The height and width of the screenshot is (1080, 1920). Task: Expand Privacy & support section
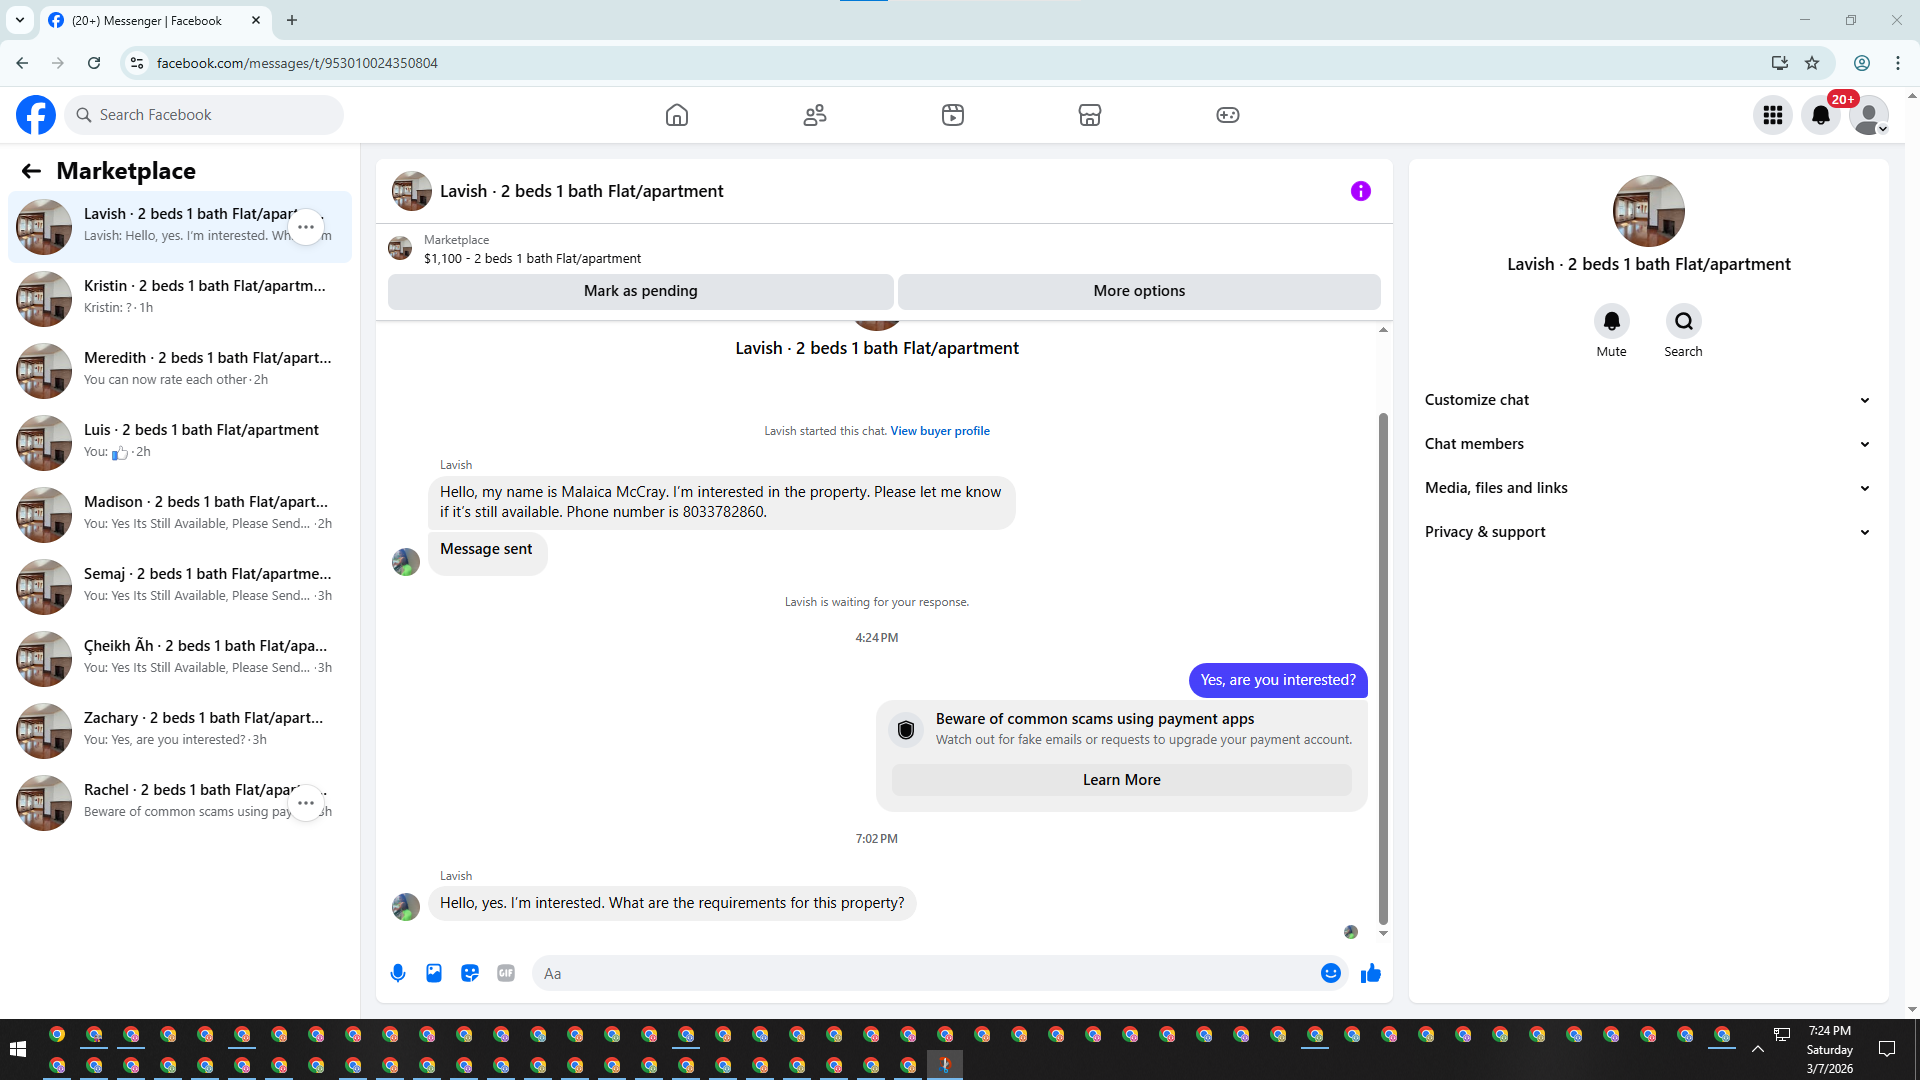tap(1648, 532)
